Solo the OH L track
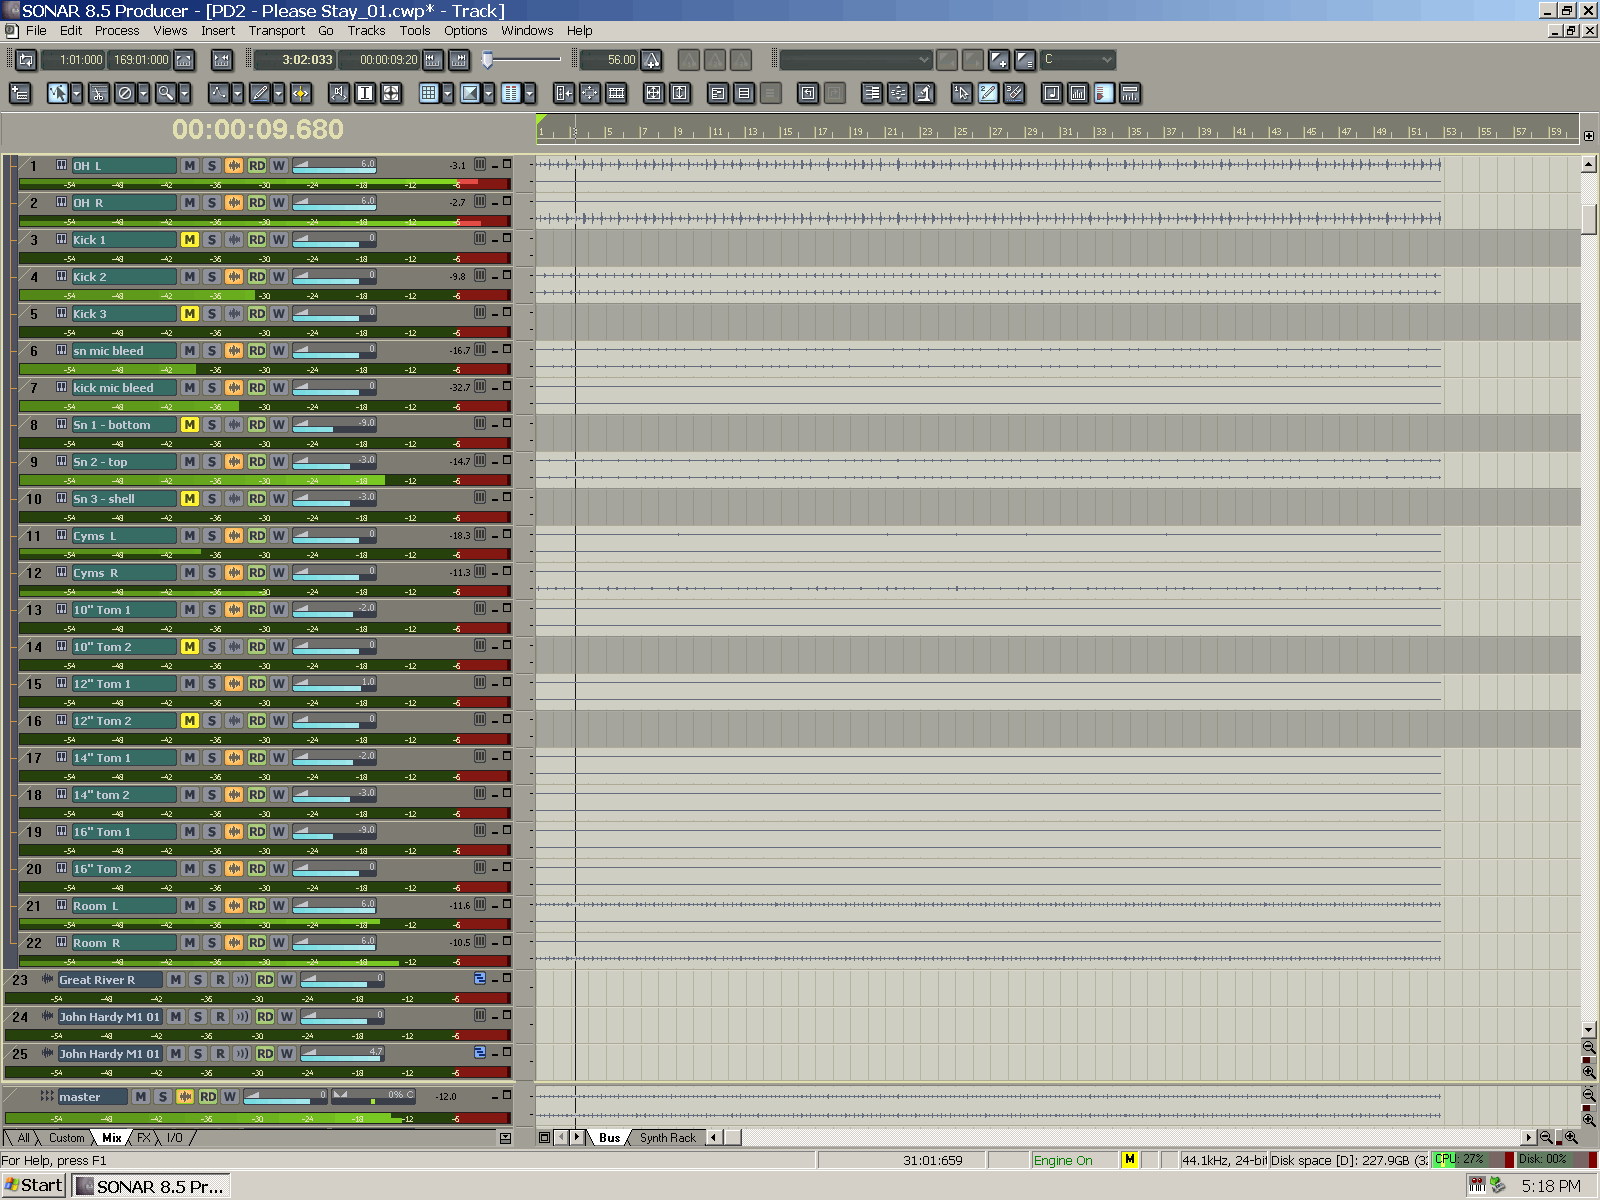The height and width of the screenshot is (1200, 1600). point(211,166)
